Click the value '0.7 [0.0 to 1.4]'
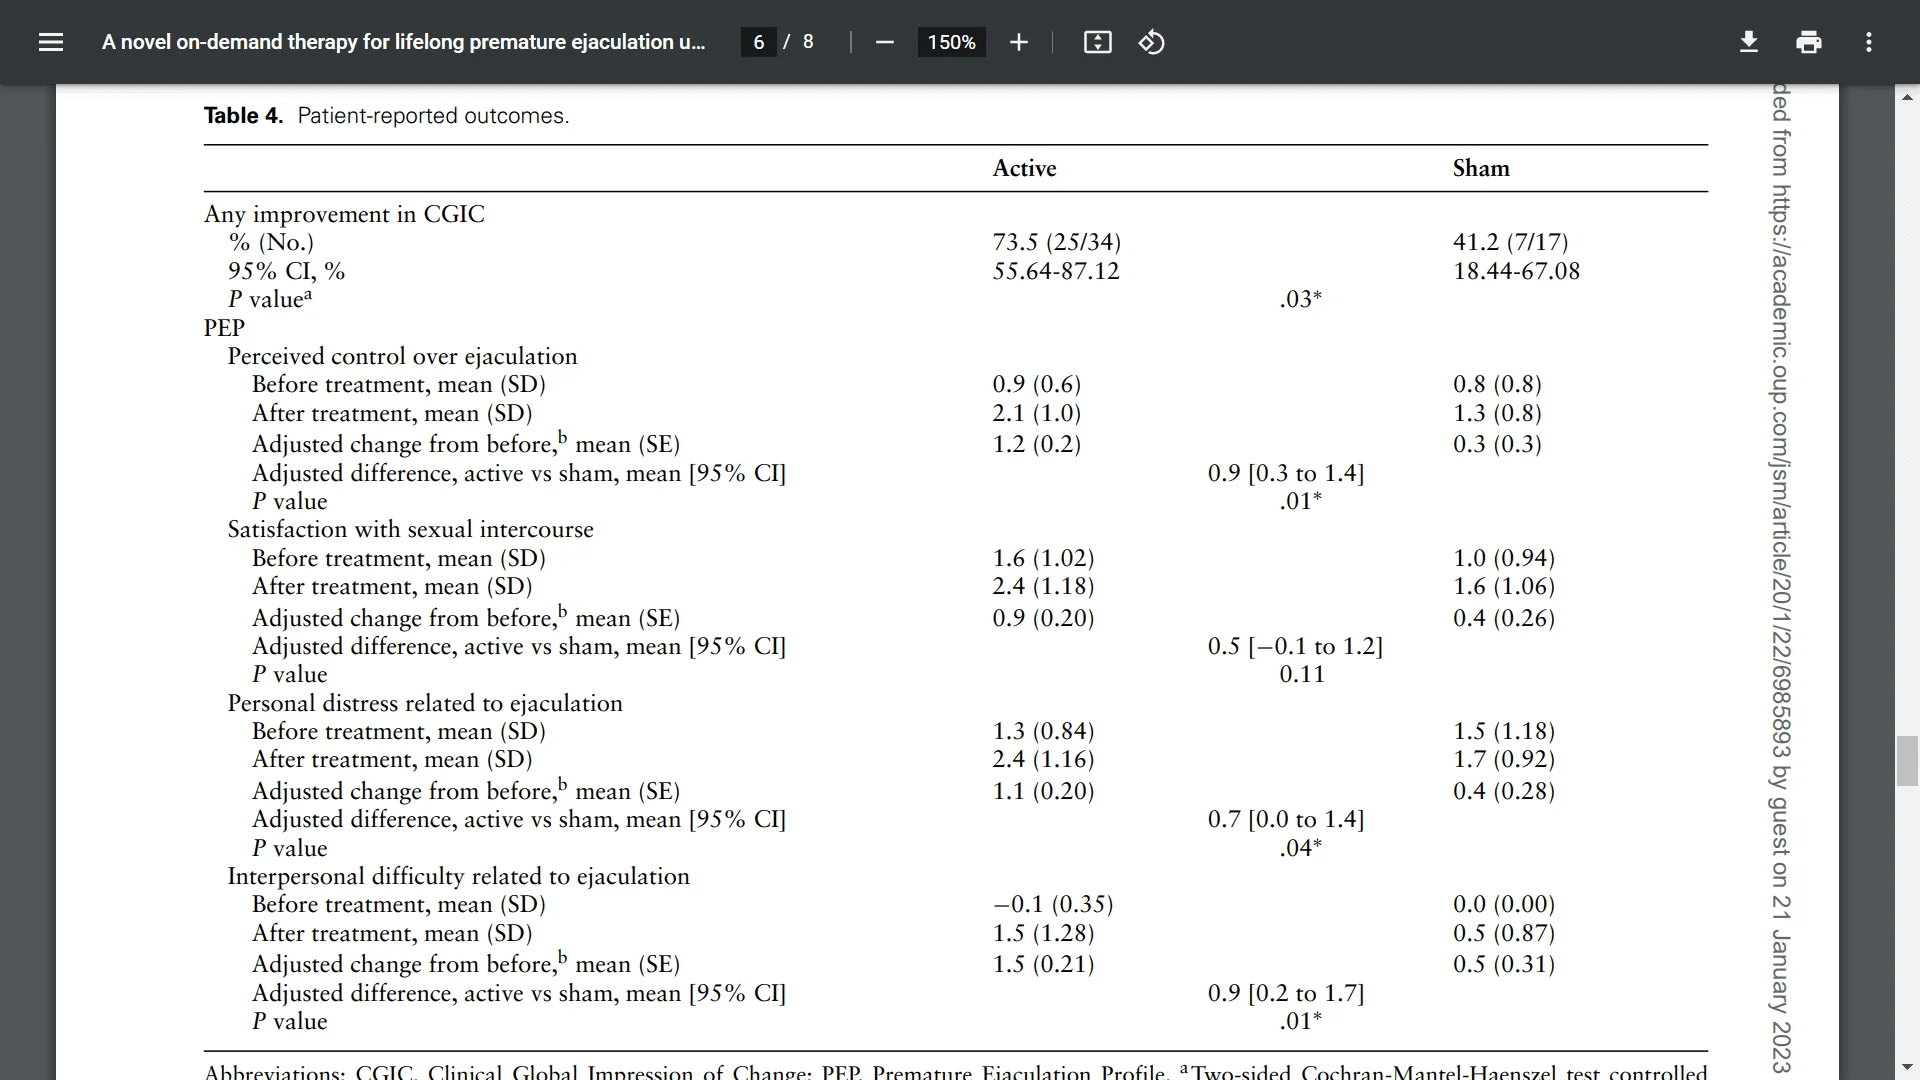1920x1080 pixels. [1286, 819]
